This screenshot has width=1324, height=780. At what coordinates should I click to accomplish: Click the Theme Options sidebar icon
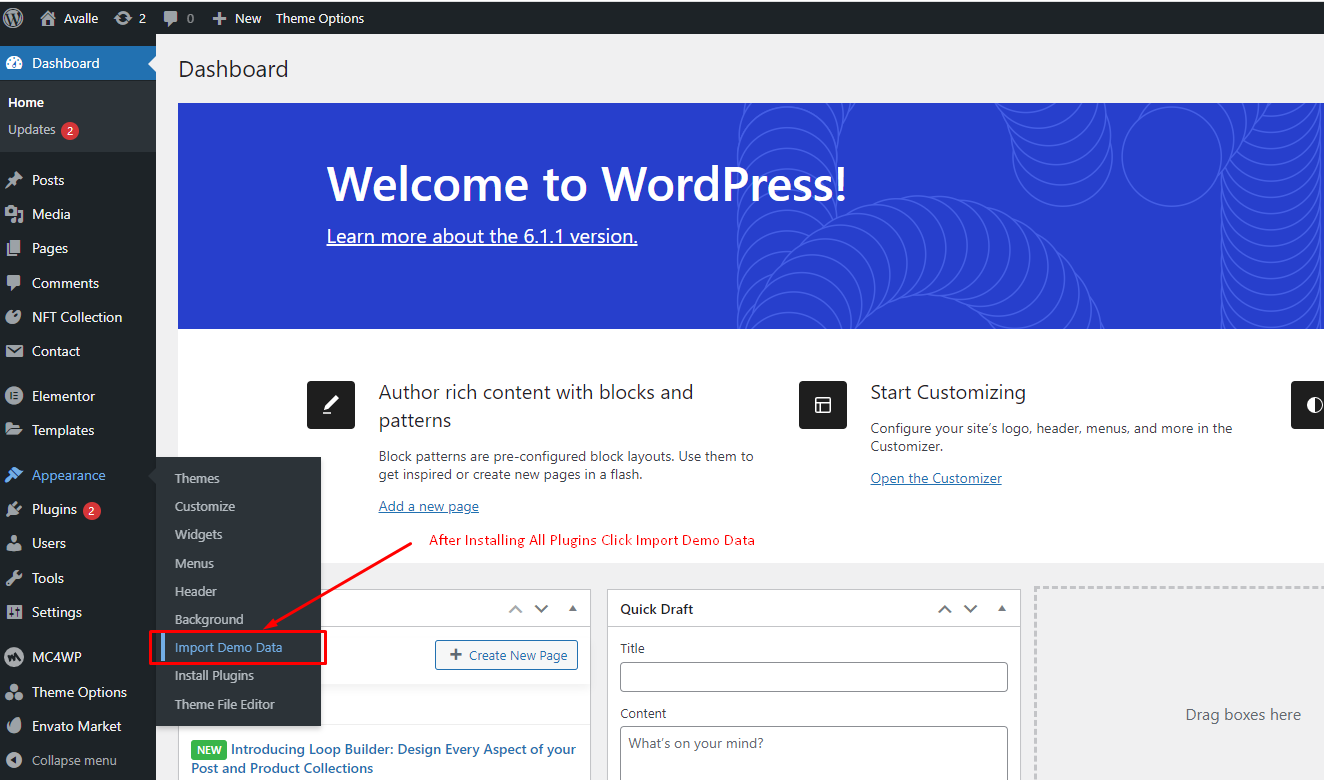click(14, 692)
